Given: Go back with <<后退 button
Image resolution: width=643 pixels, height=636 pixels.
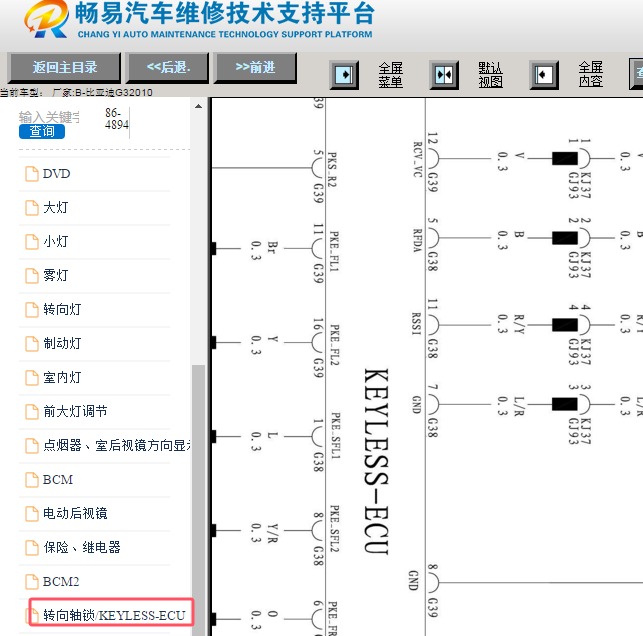Looking at the screenshot, I should (x=168, y=67).
